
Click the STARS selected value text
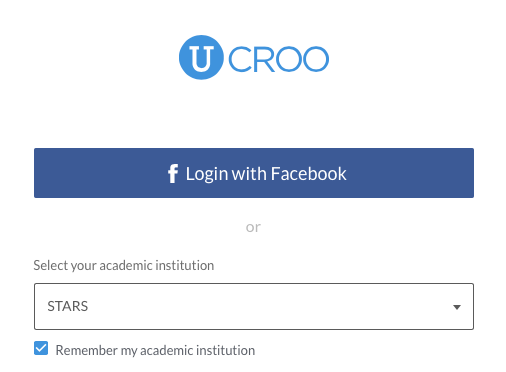[68, 306]
